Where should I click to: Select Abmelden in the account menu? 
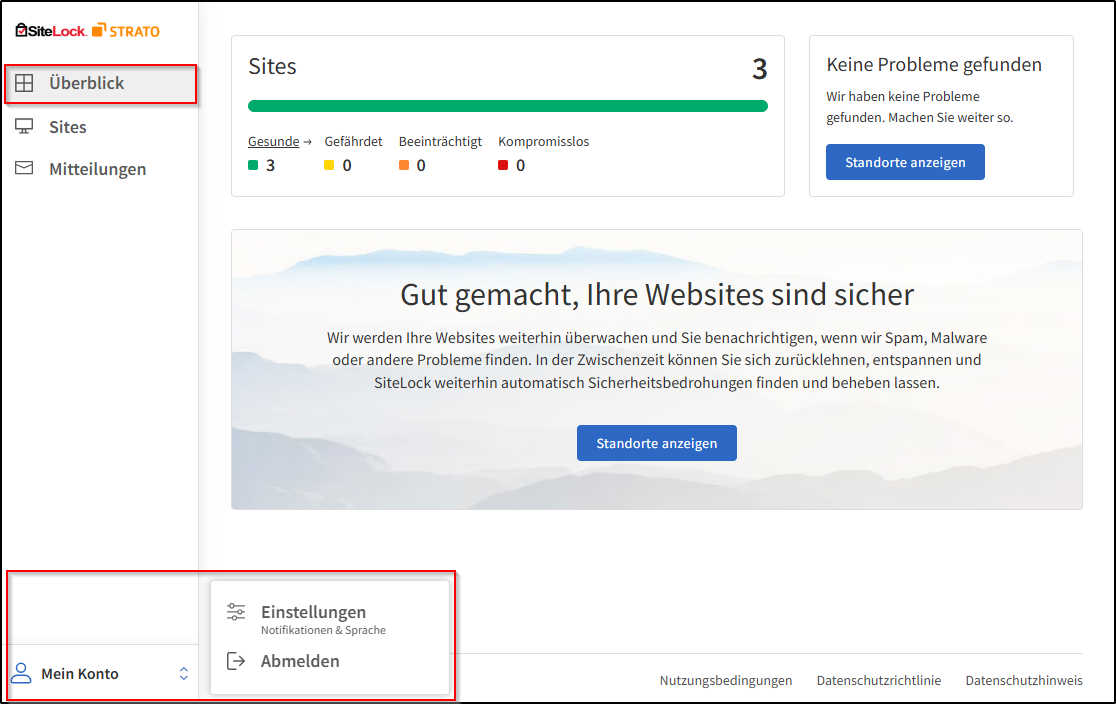(300, 660)
